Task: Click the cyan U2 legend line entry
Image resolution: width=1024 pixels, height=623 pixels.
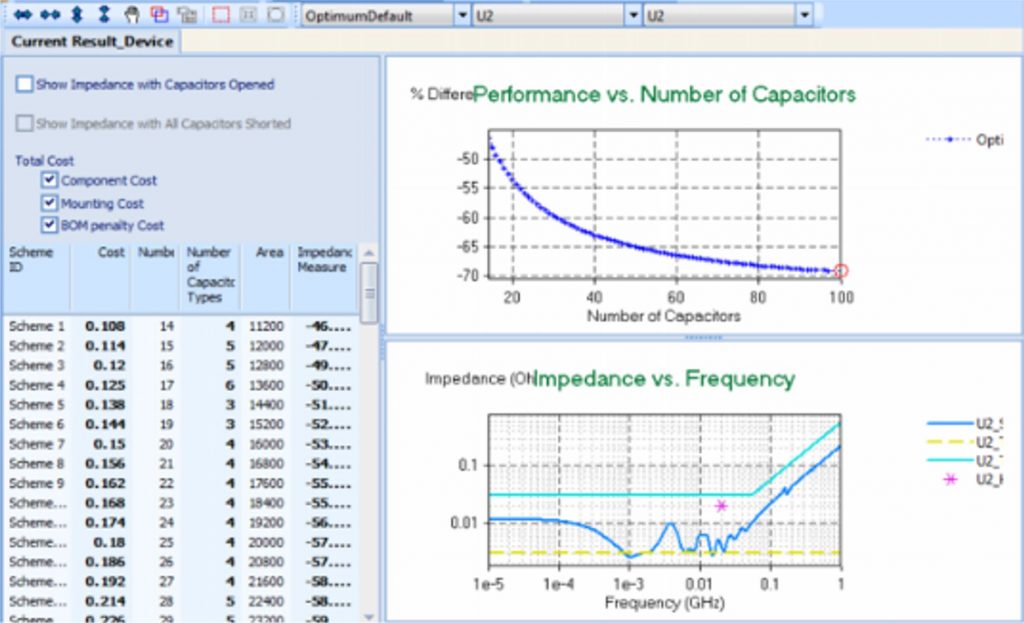Action: [965, 460]
